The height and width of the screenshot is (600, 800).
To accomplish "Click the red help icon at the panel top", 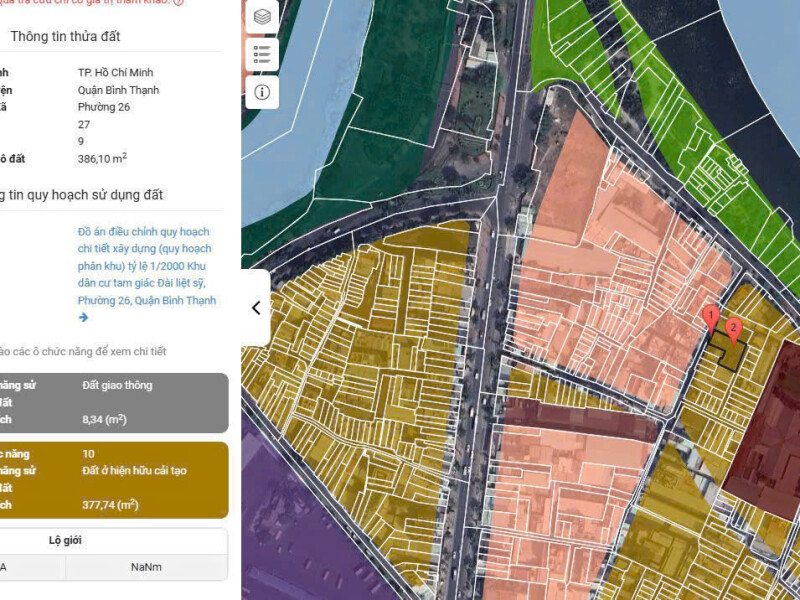I will 178,2.
